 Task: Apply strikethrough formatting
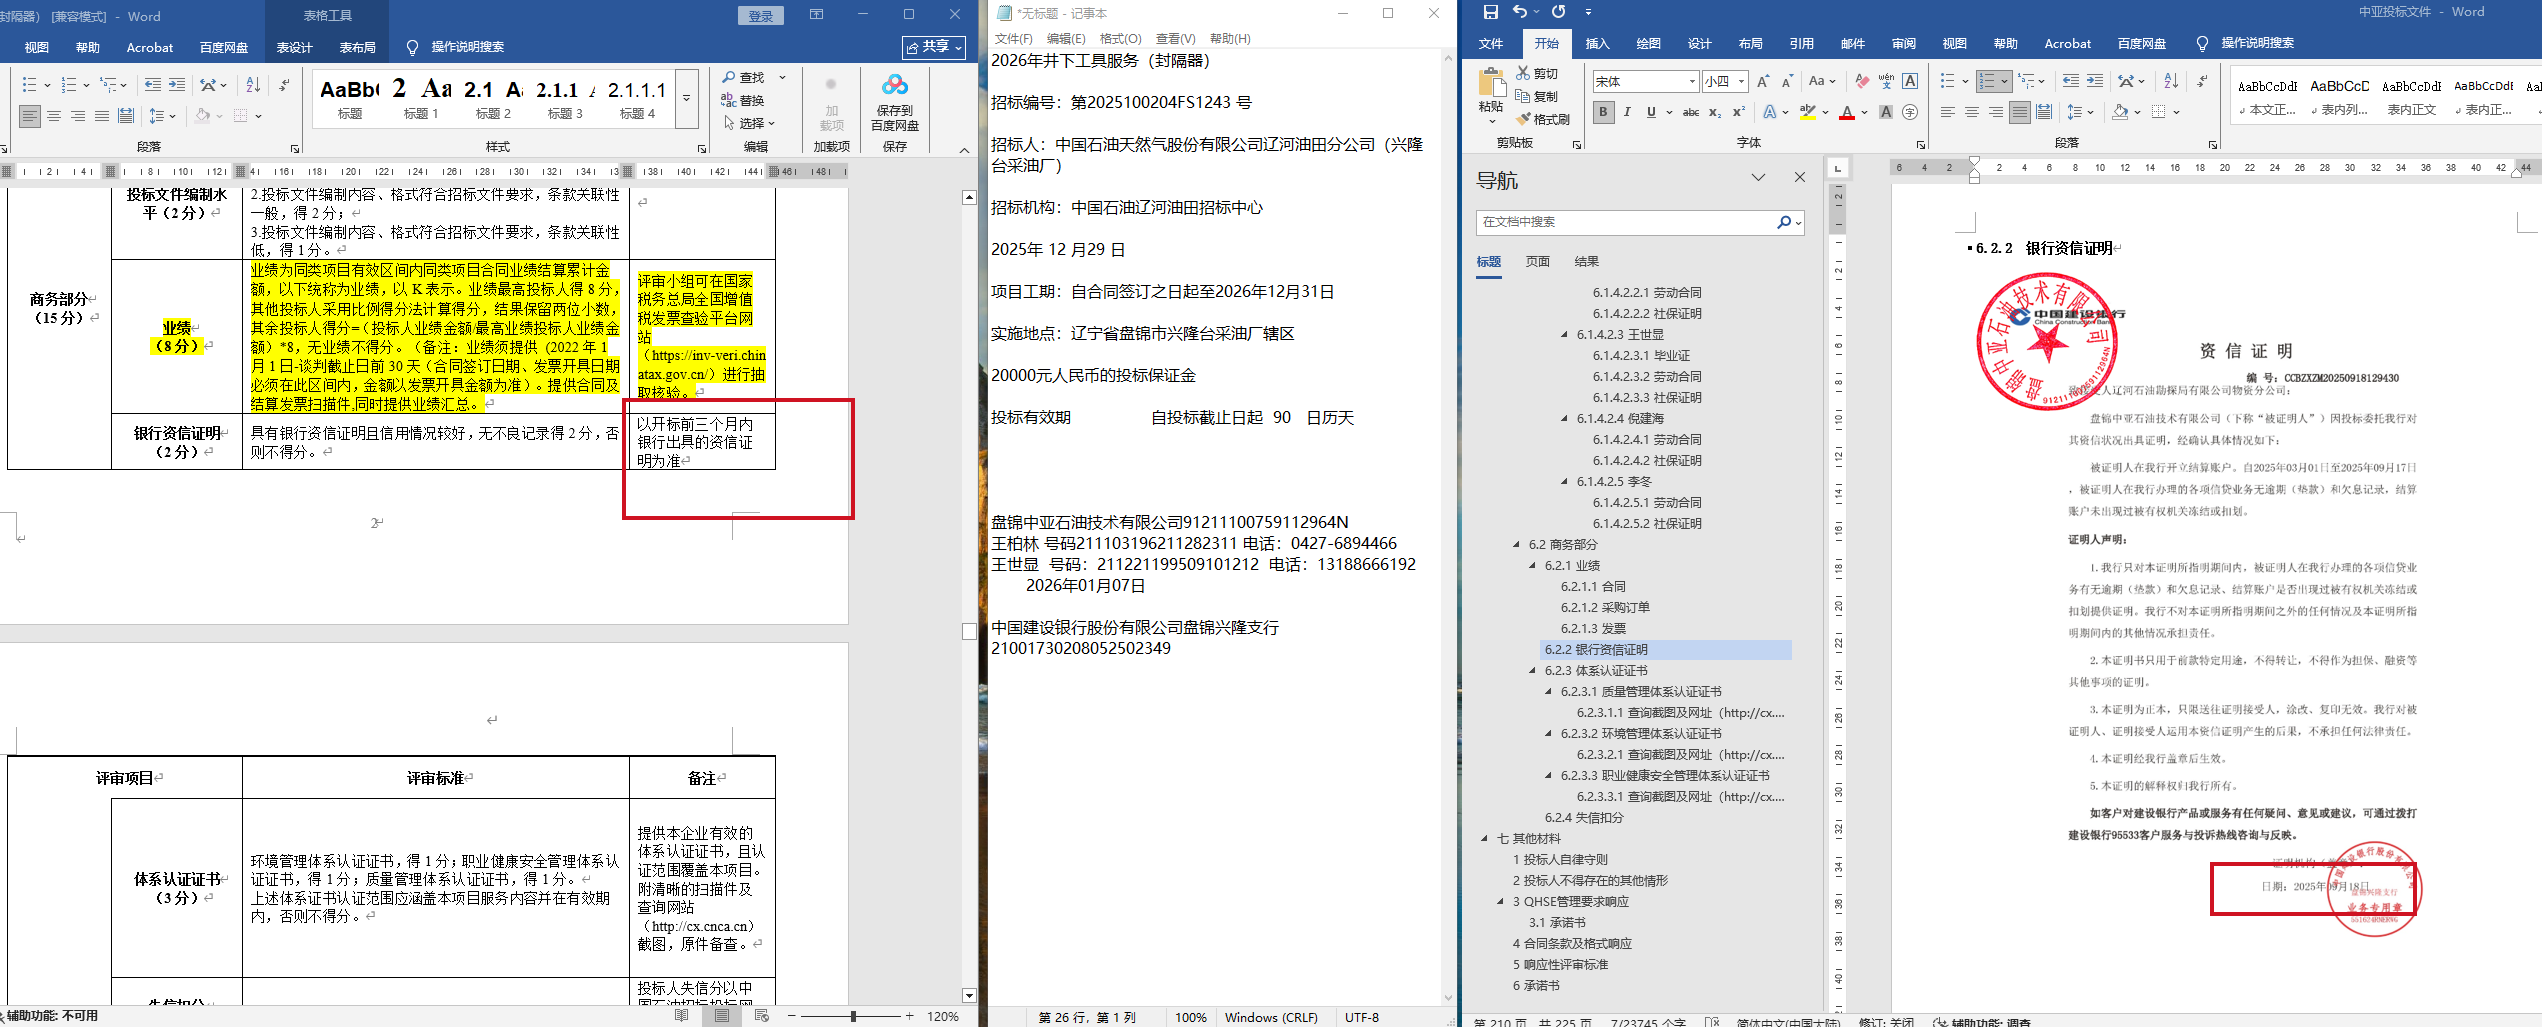pyautogui.click(x=1690, y=112)
